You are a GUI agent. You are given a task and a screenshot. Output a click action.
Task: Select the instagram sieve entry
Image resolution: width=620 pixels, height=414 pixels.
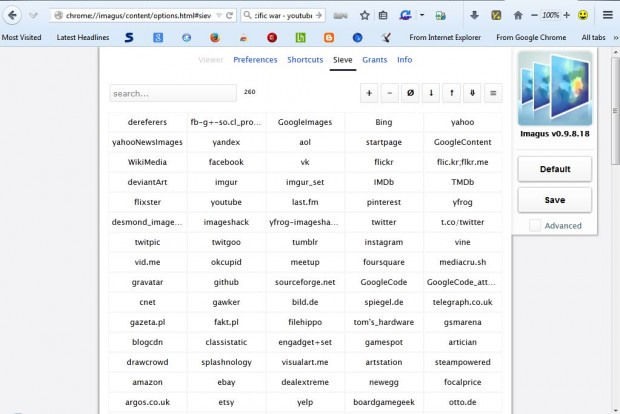[384, 242]
